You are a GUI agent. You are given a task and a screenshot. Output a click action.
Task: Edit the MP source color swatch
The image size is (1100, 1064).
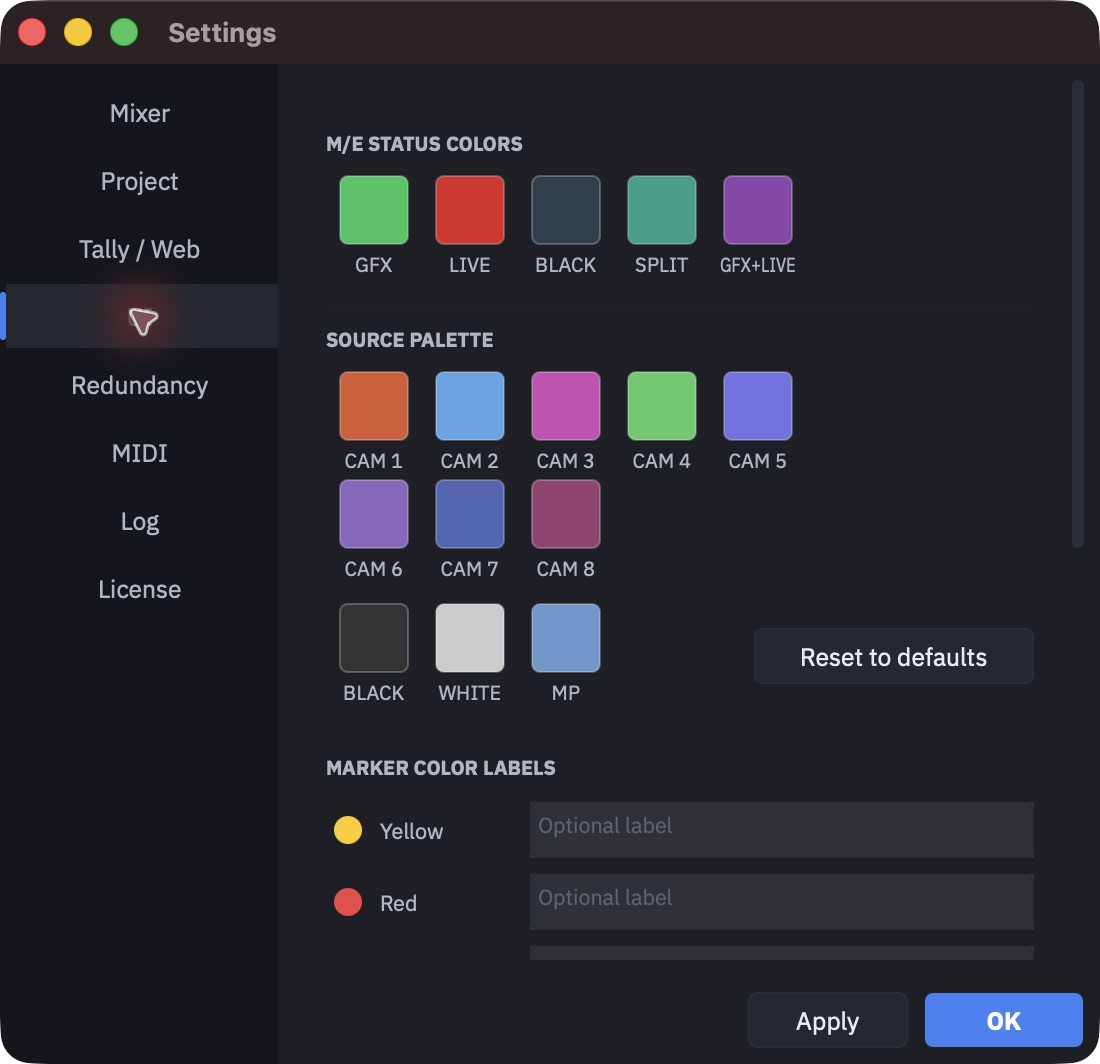566,638
